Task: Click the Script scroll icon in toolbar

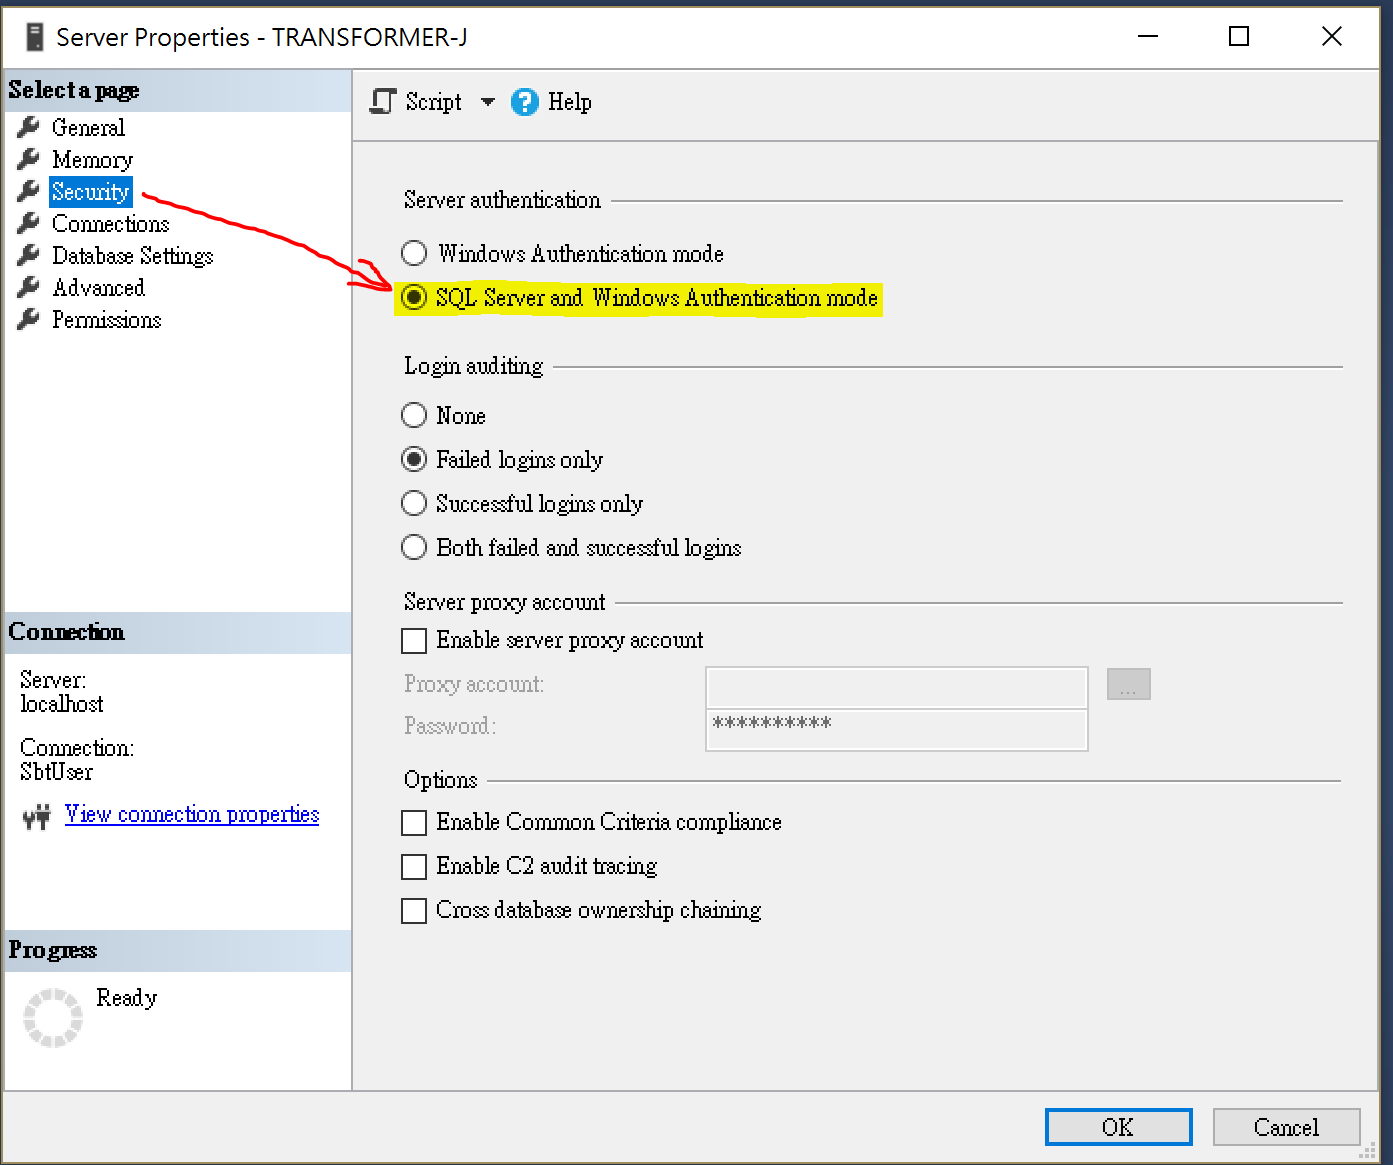Action: 383,101
